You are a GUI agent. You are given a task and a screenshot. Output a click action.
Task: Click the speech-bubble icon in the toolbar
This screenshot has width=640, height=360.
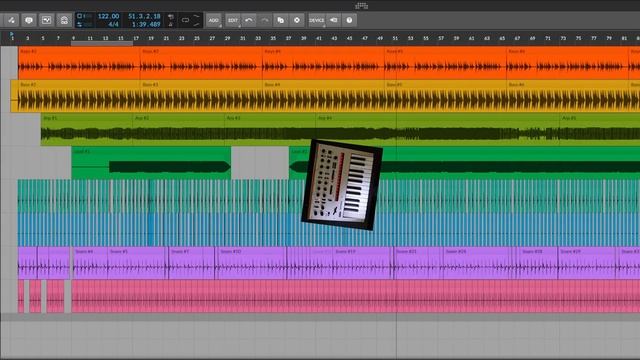(29, 20)
